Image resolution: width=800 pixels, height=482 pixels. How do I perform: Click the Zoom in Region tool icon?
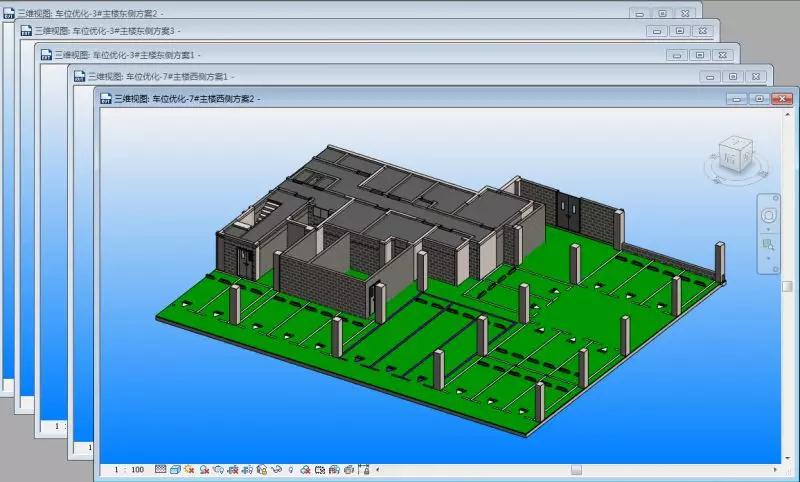pos(768,245)
